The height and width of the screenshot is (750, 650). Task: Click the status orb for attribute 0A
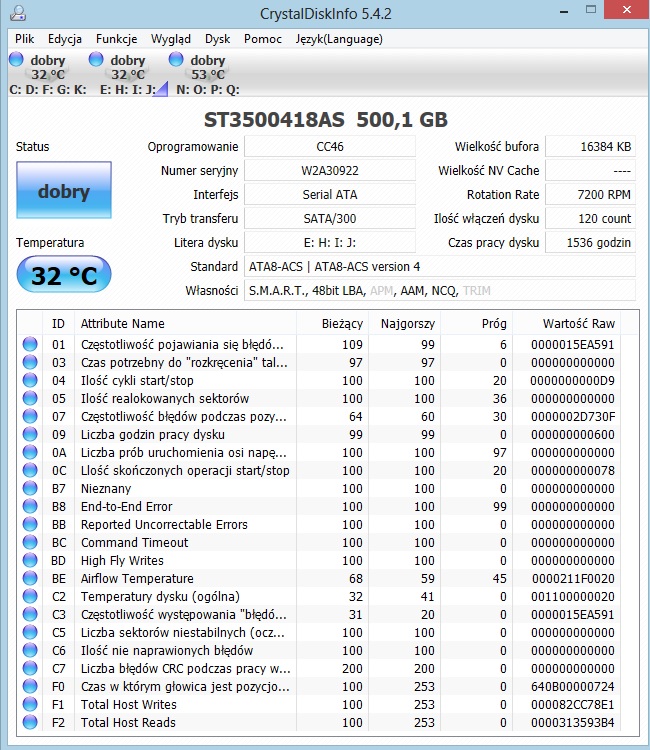[x=30, y=452]
